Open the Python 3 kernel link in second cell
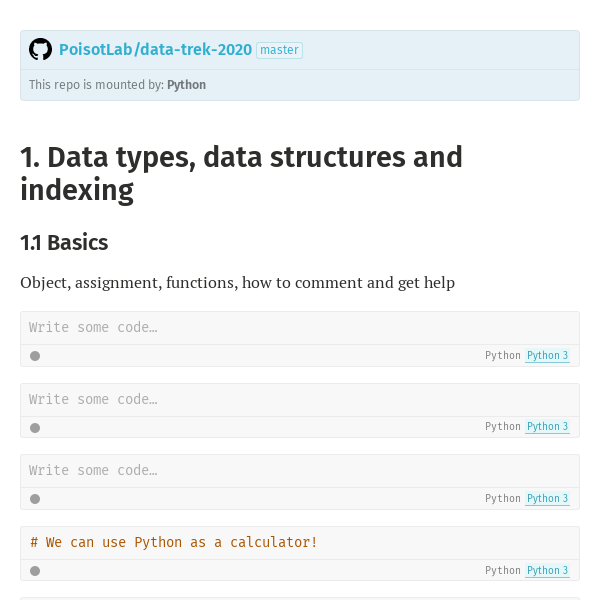Viewport: 600px width, 600px height. pos(547,427)
